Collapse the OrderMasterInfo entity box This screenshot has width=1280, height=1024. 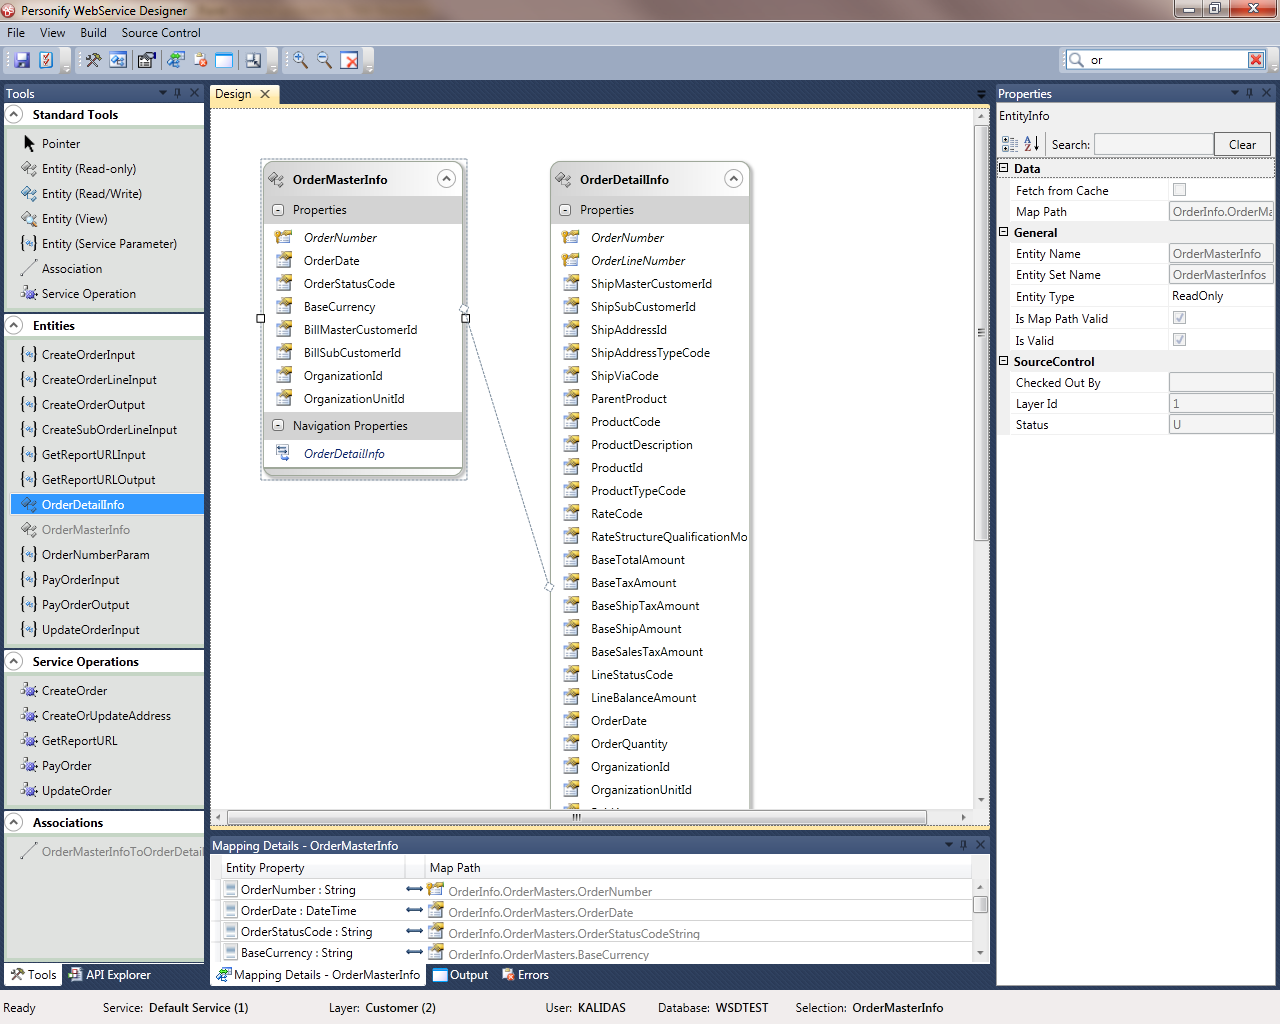[446, 179]
